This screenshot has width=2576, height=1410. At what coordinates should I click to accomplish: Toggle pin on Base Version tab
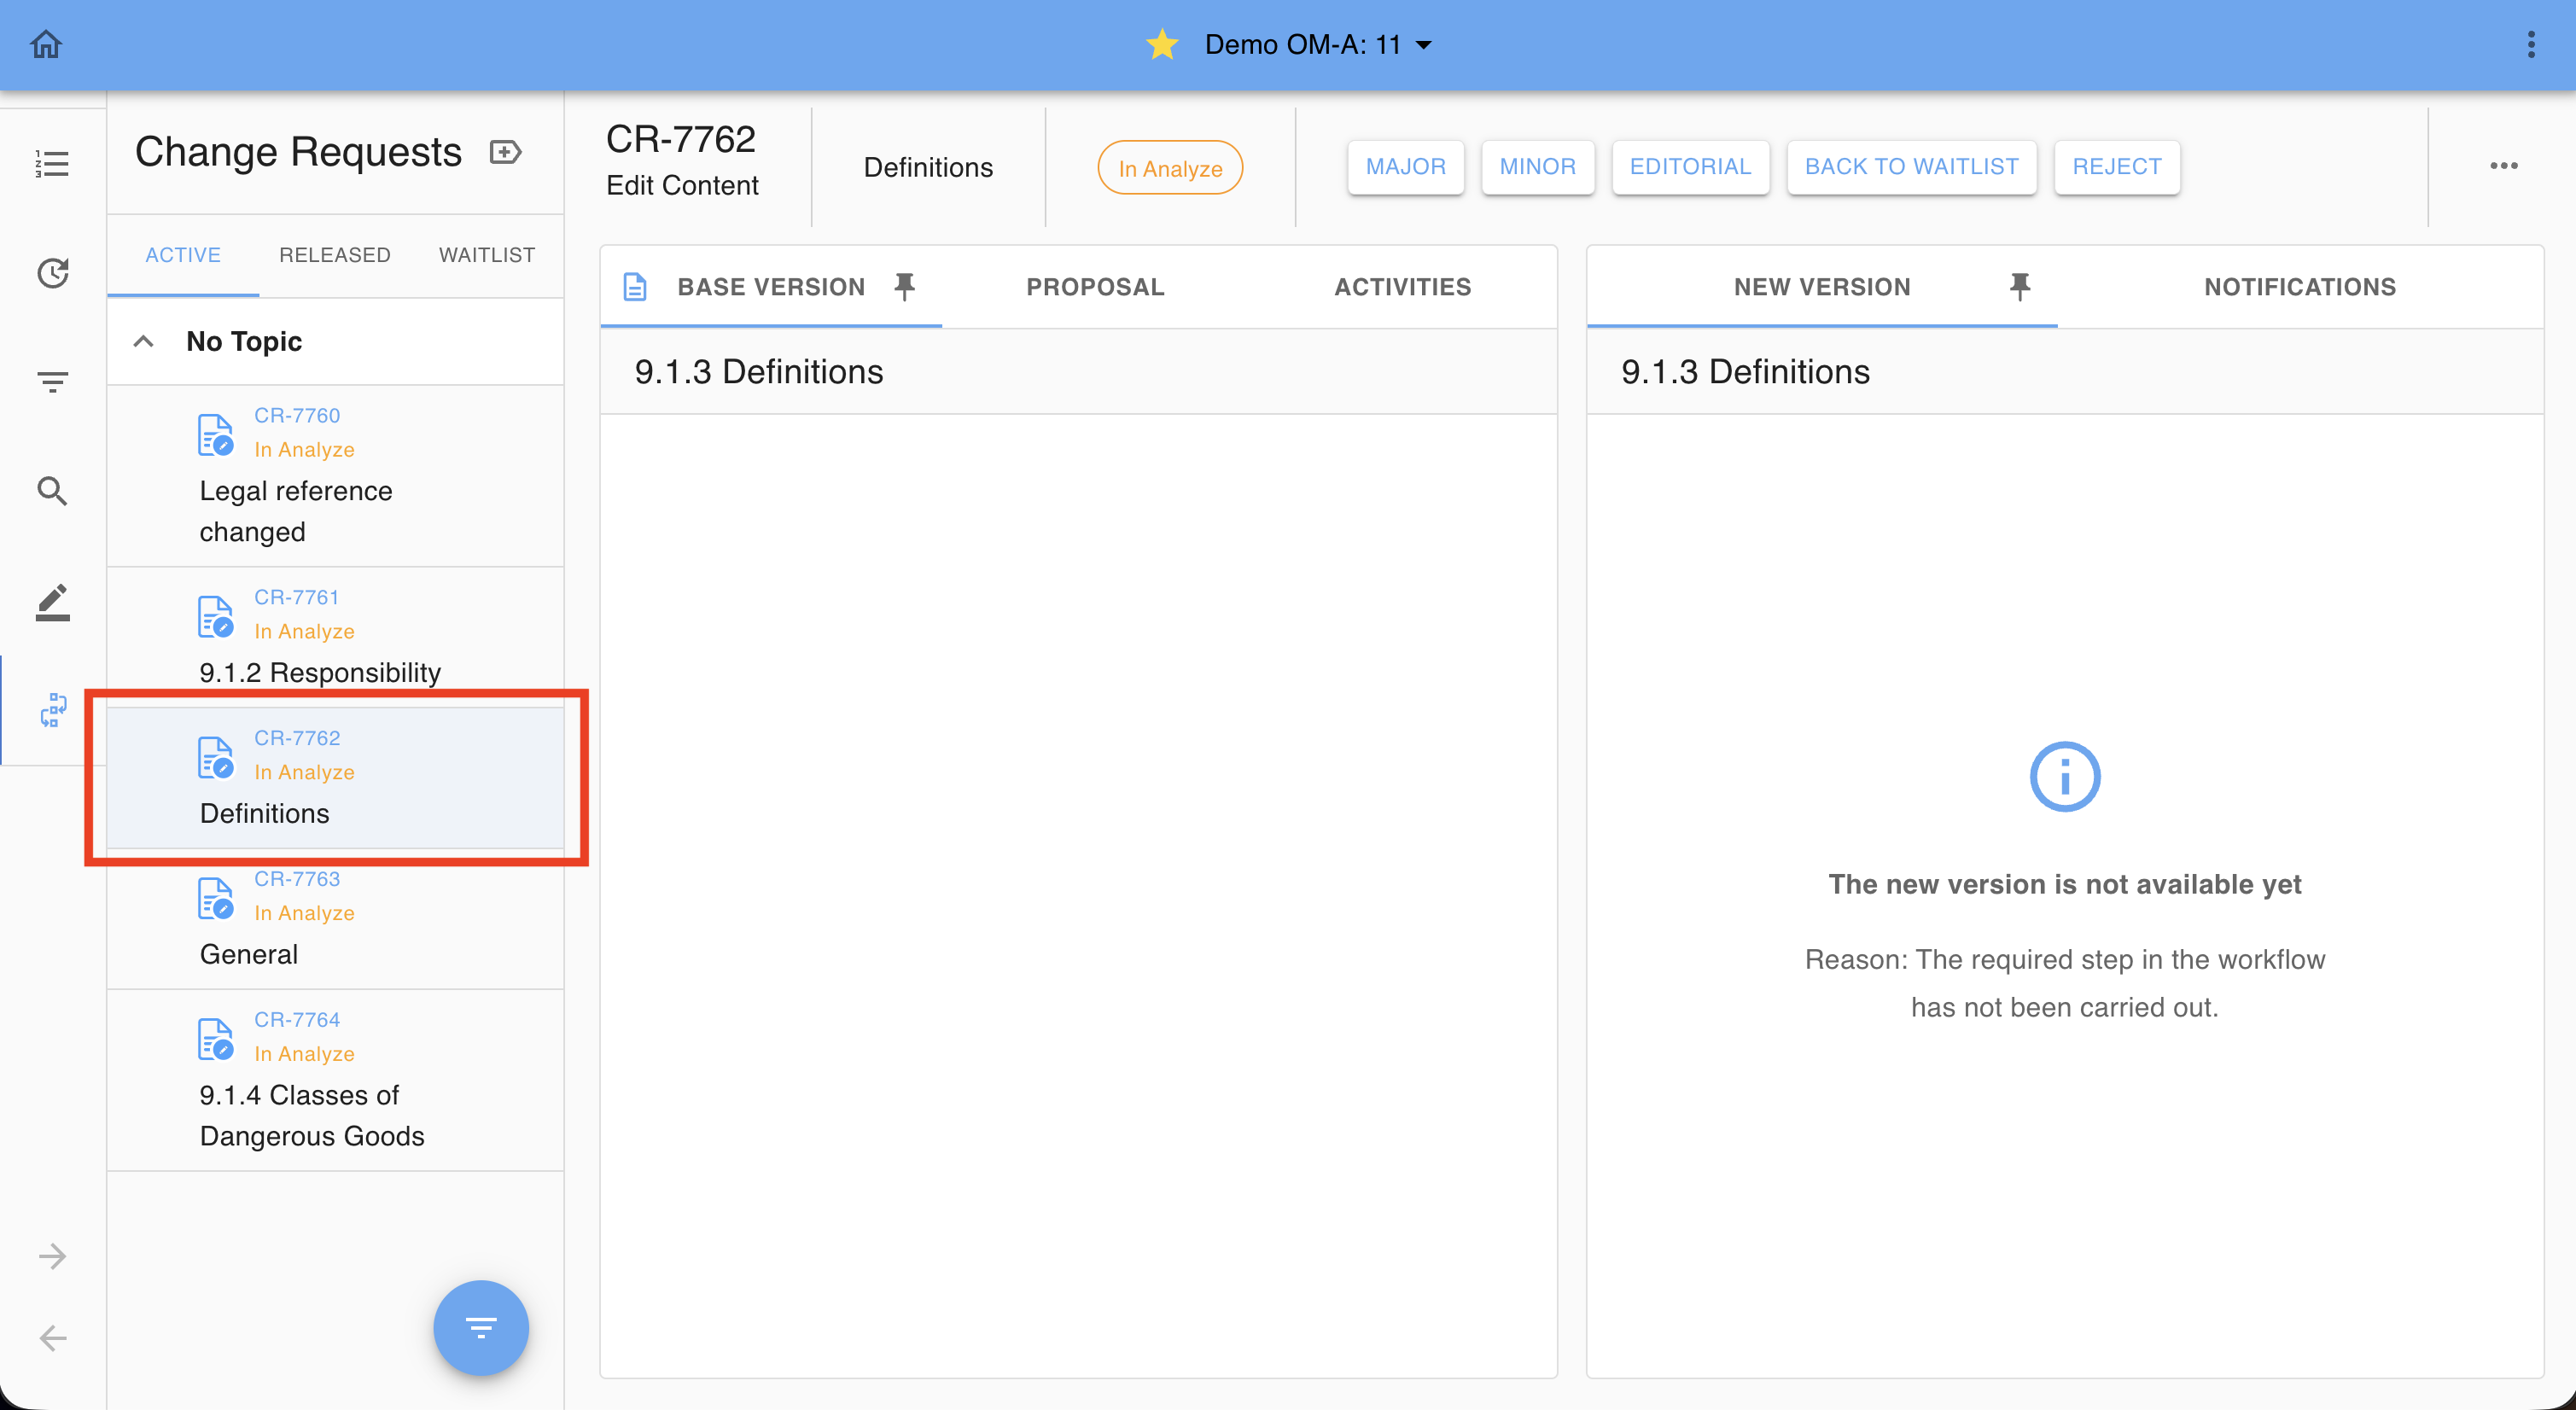(904, 287)
